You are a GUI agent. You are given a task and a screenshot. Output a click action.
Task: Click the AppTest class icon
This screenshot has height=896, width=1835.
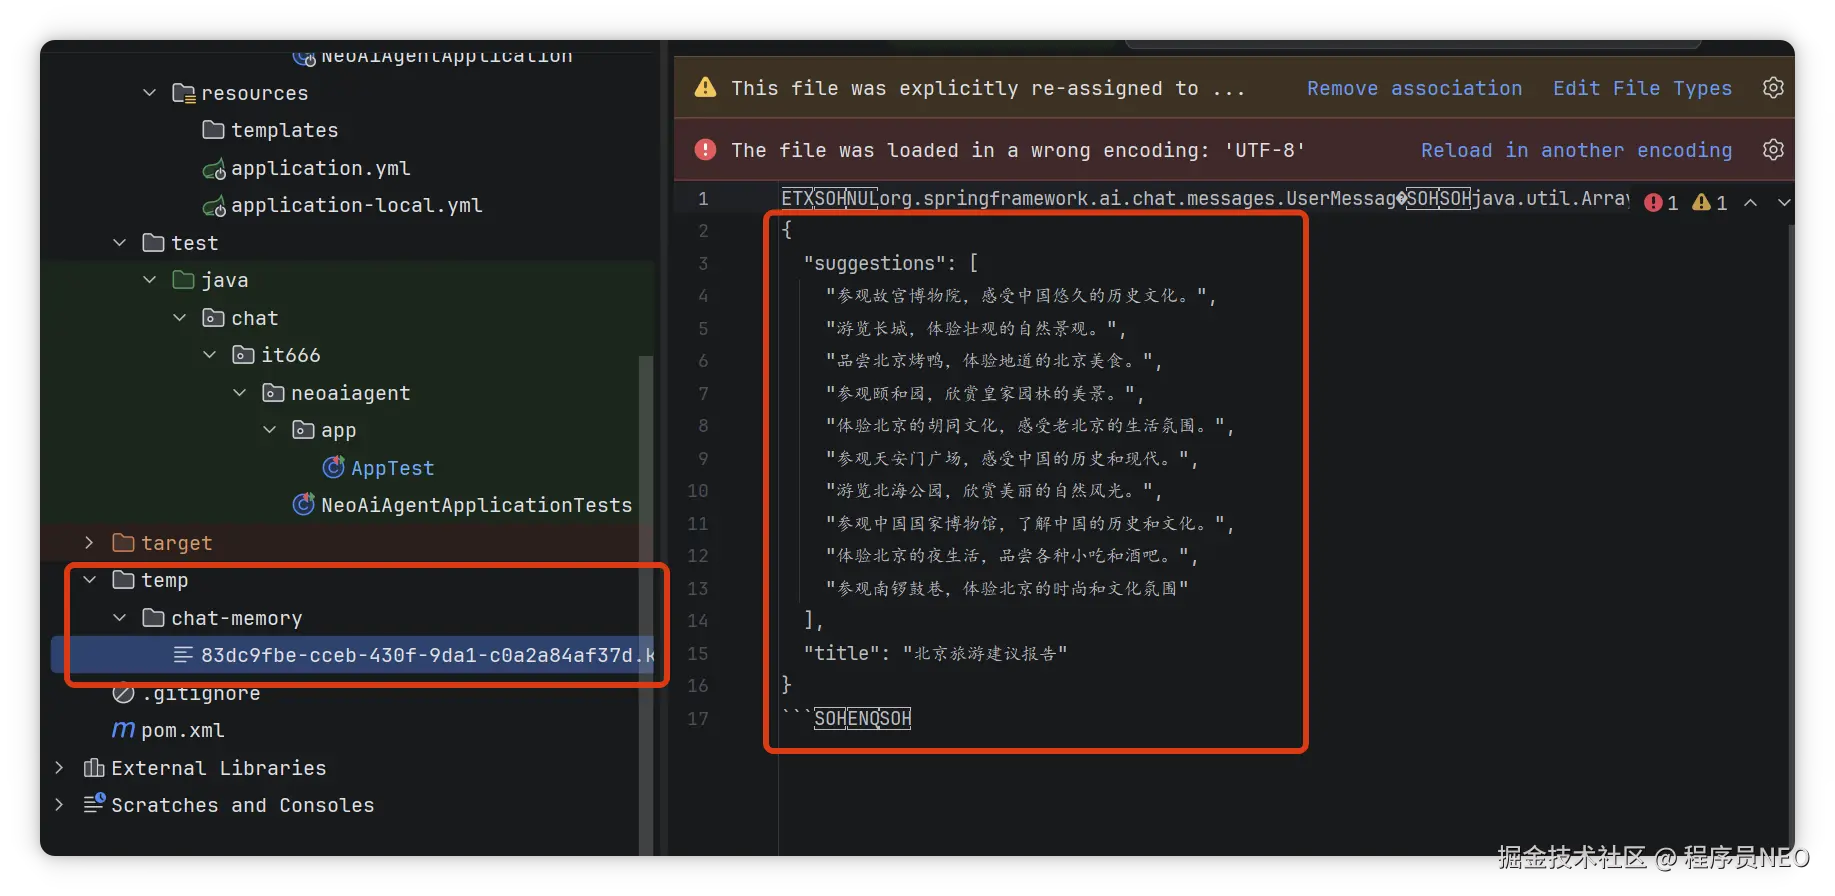coord(333,467)
